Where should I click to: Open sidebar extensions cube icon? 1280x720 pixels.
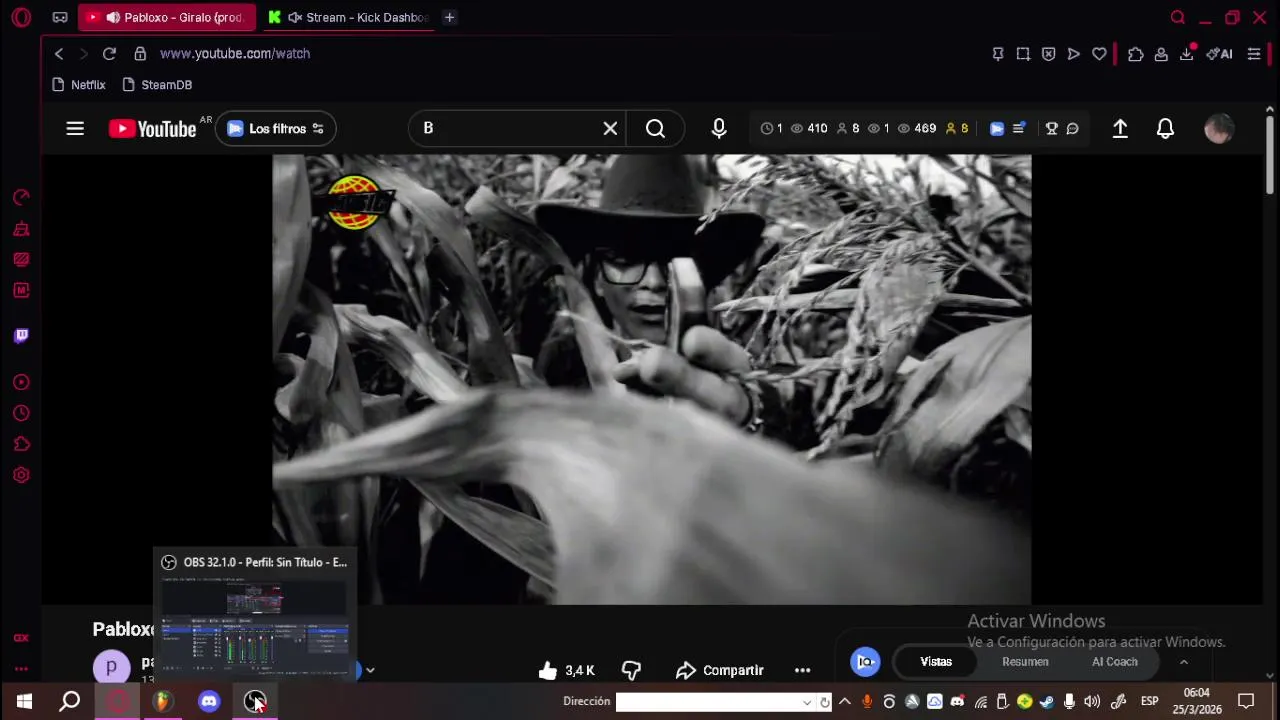coord(21,444)
